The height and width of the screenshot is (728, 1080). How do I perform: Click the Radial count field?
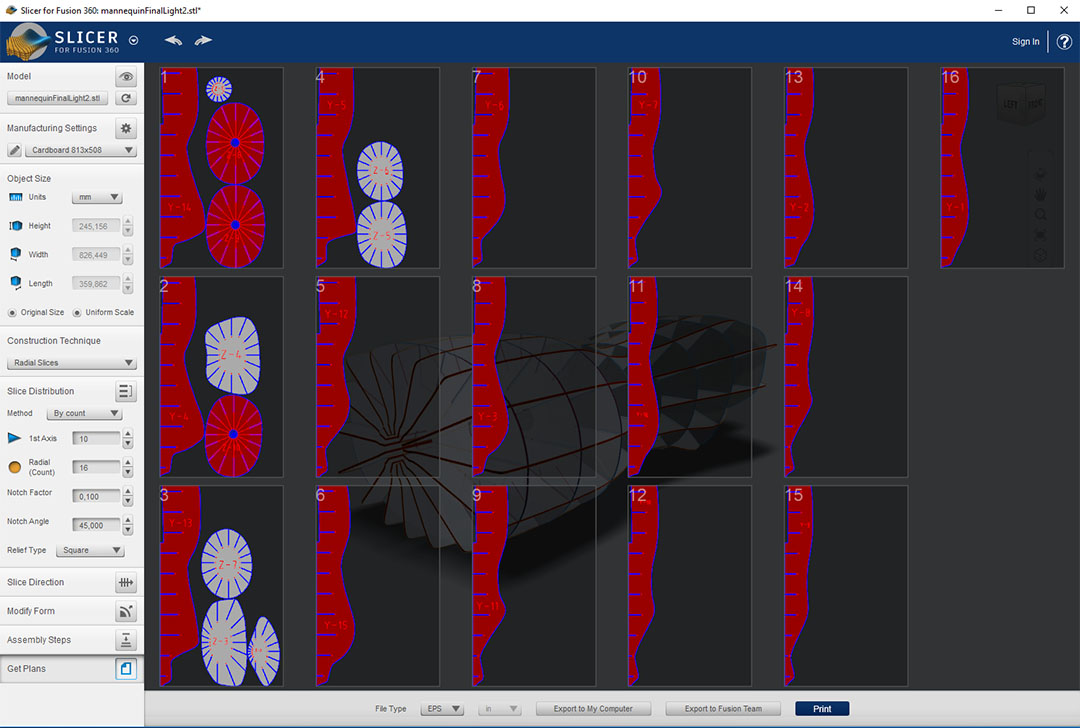coord(96,468)
